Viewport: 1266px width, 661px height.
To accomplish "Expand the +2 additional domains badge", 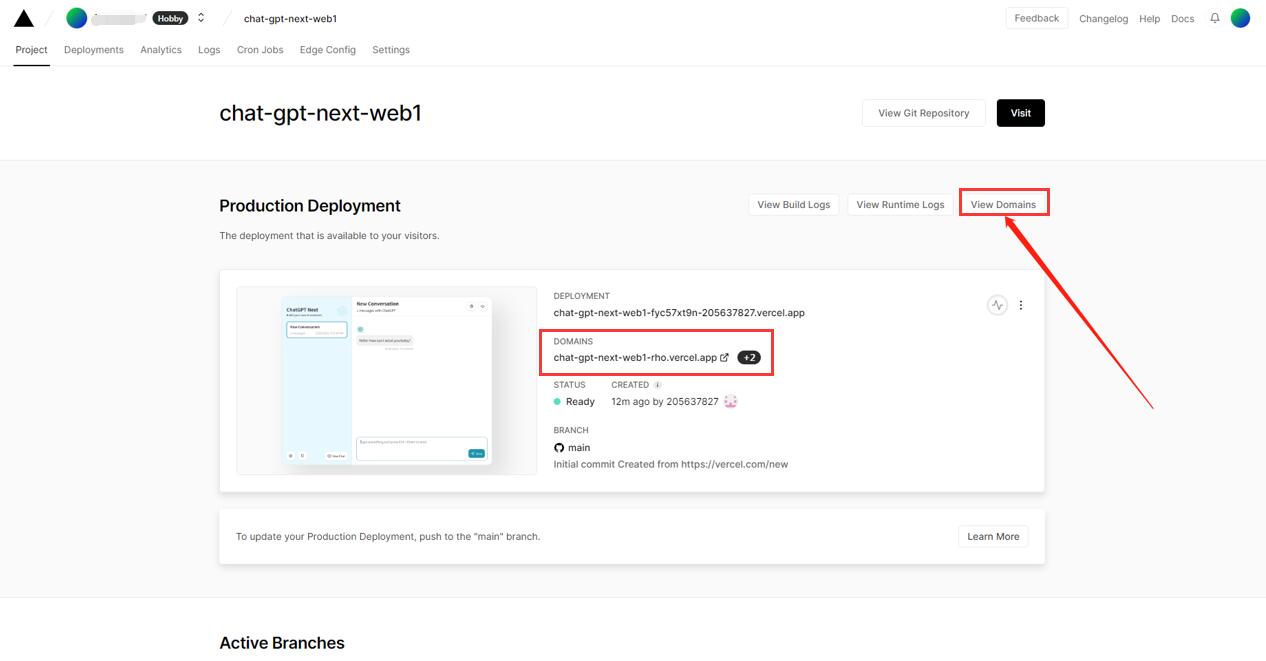I will (x=749, y=358).
